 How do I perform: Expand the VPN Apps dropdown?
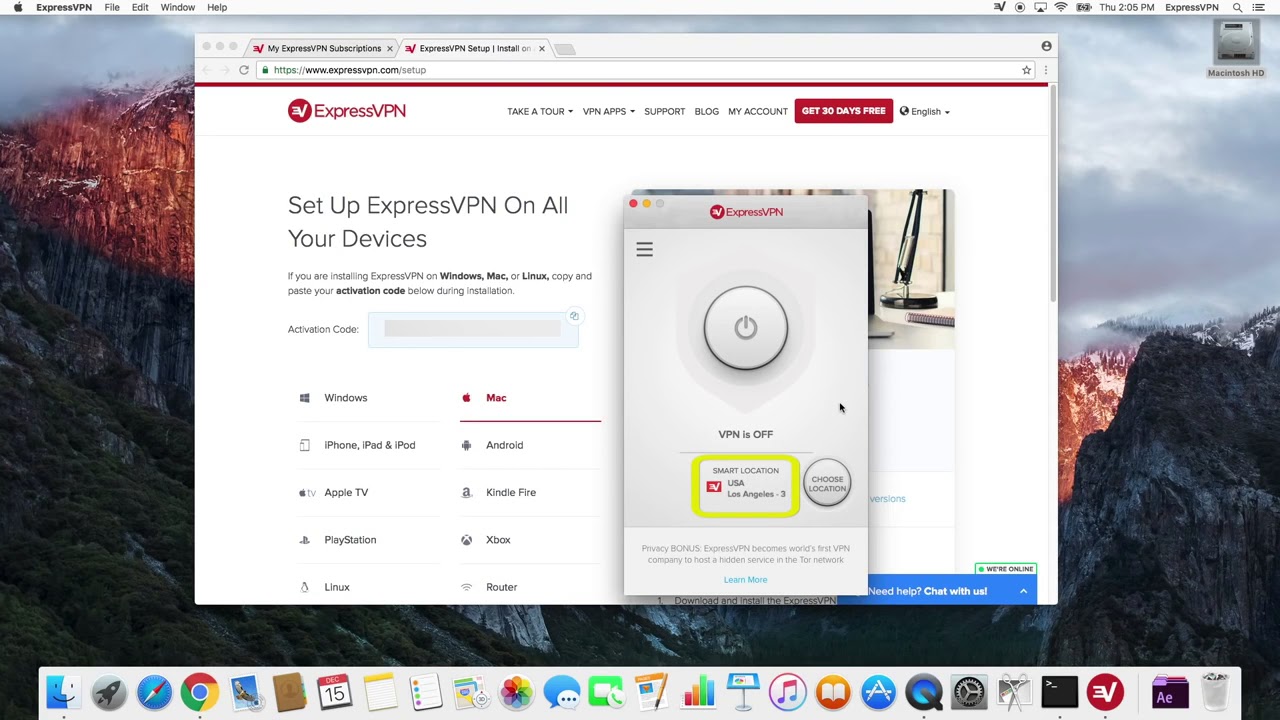coord(609,111)
